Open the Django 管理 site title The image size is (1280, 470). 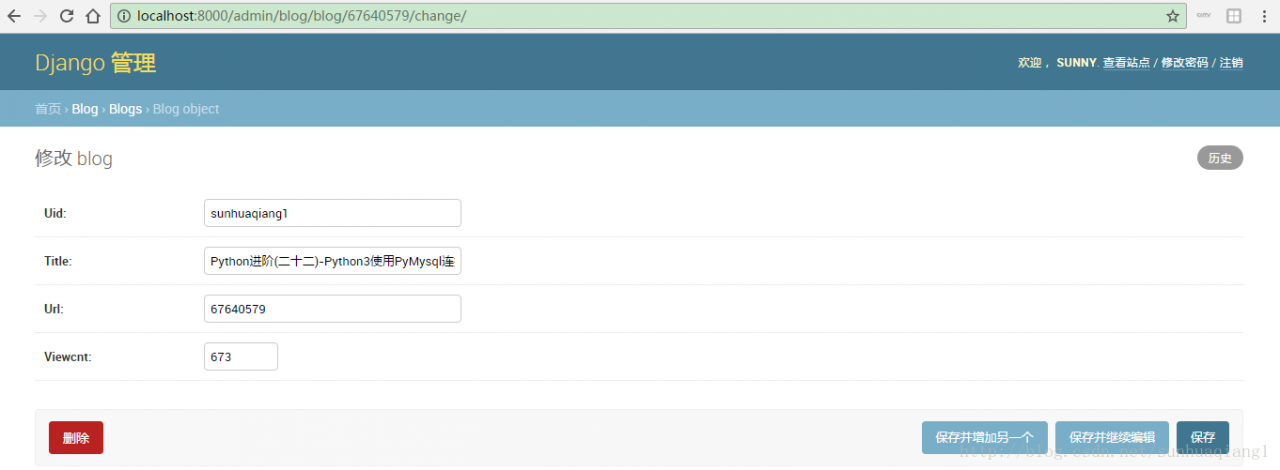[x=96, y=63]
